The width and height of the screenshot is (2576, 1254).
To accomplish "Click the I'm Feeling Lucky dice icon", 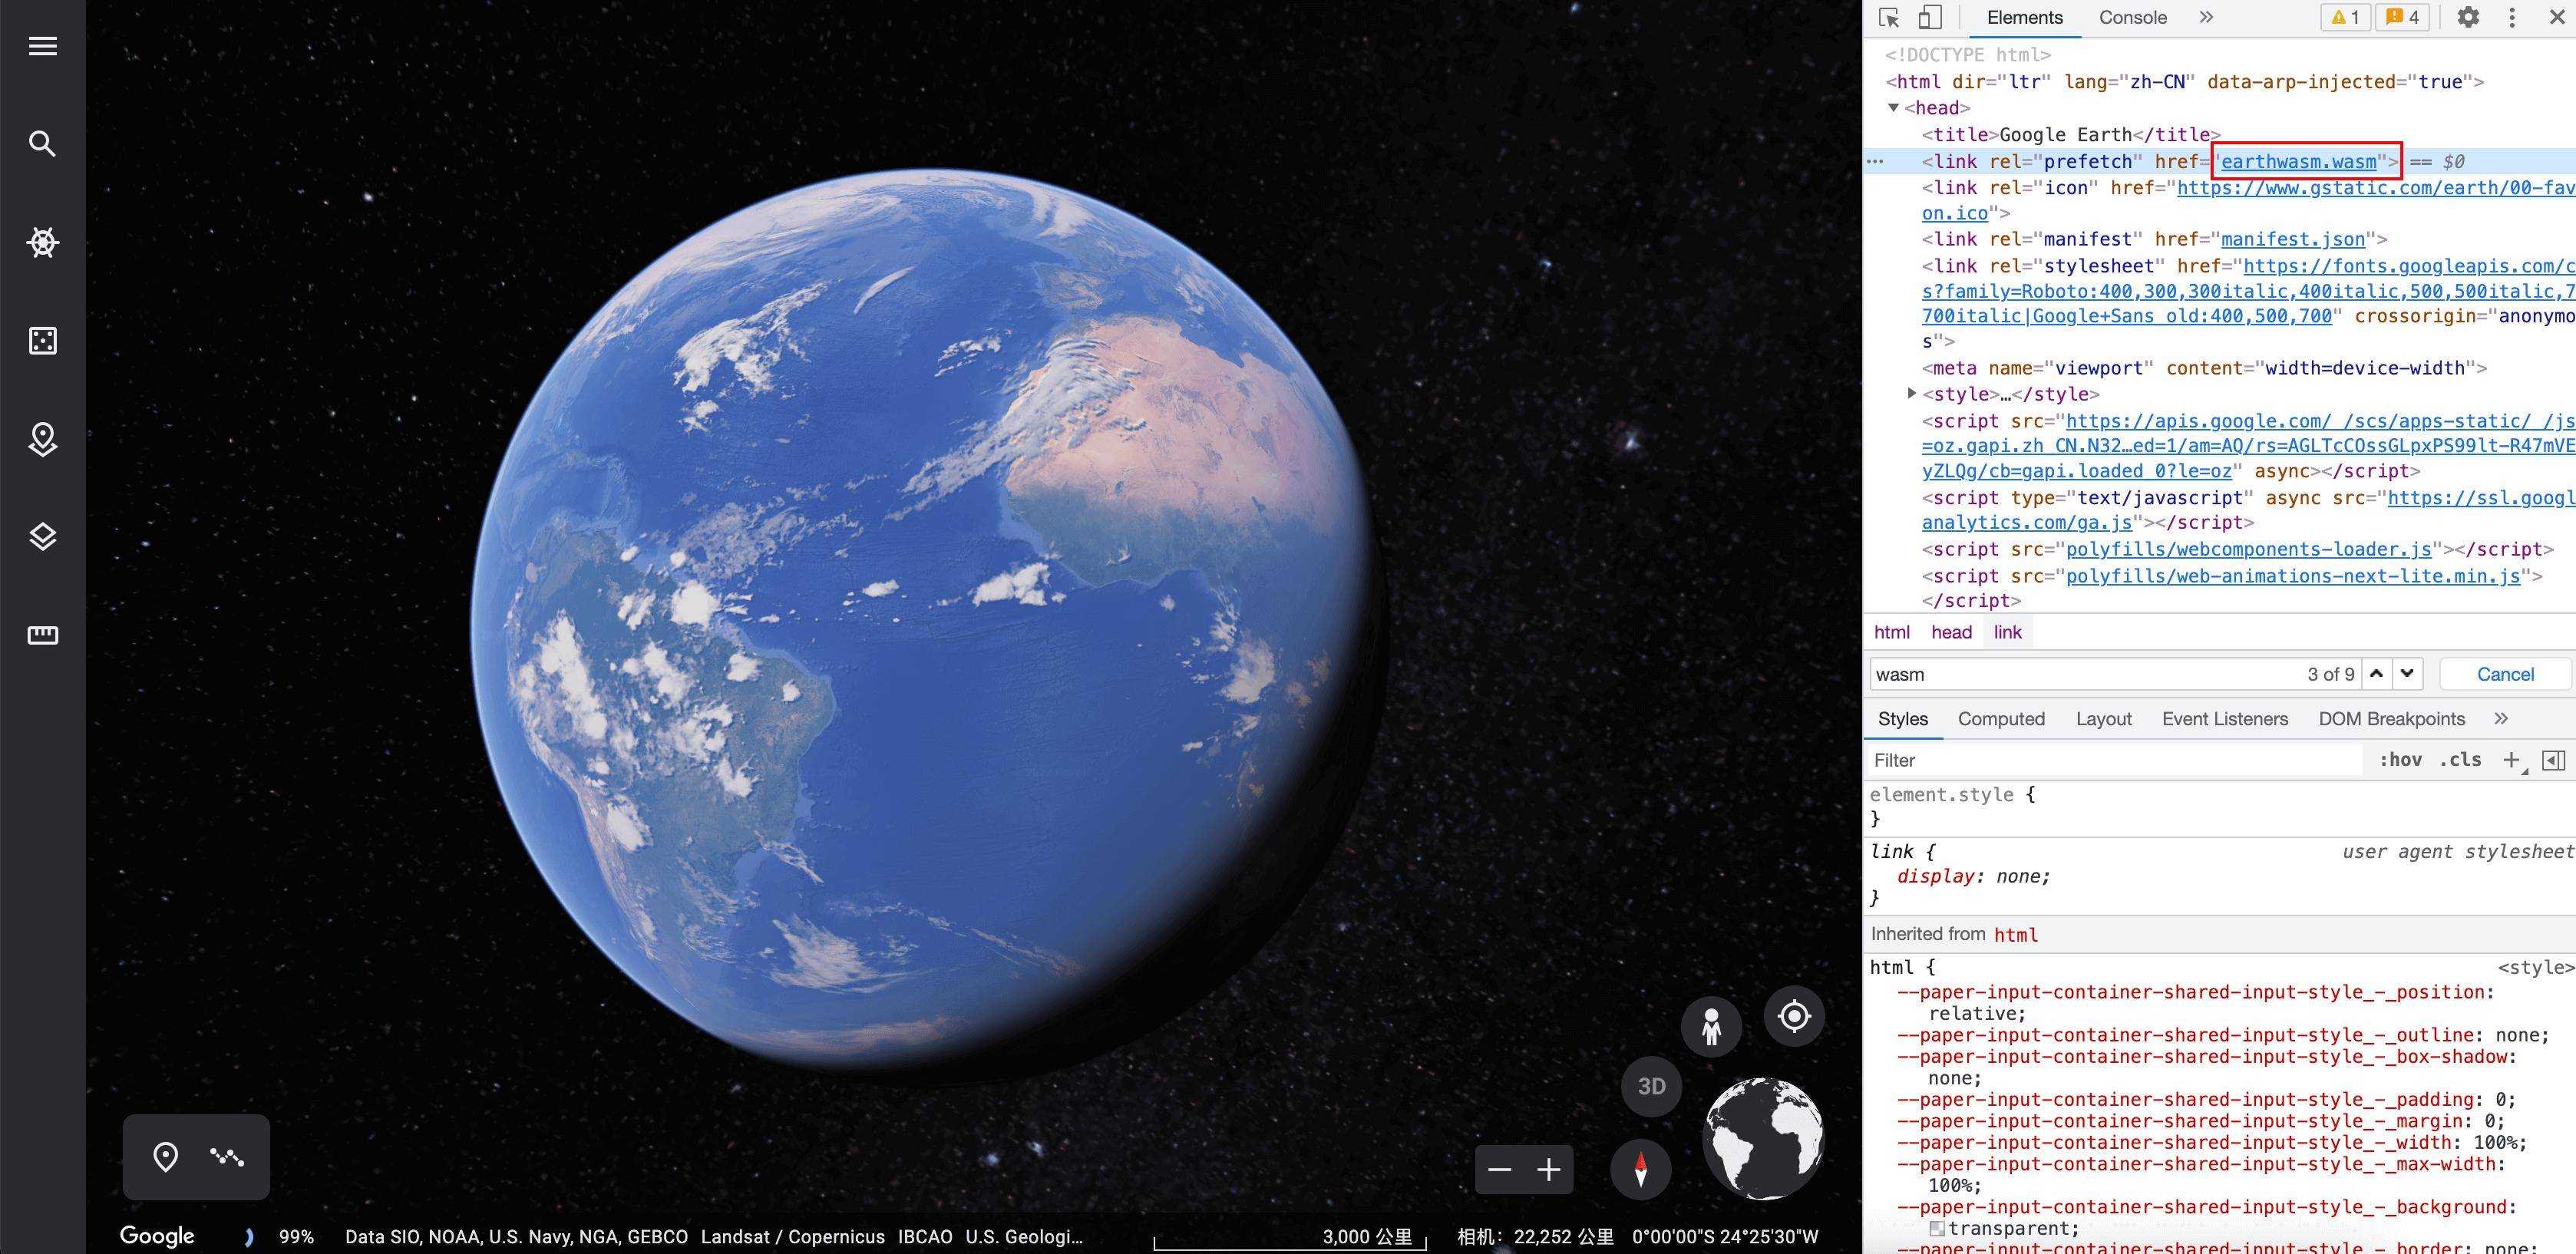I will pos(42,341).
